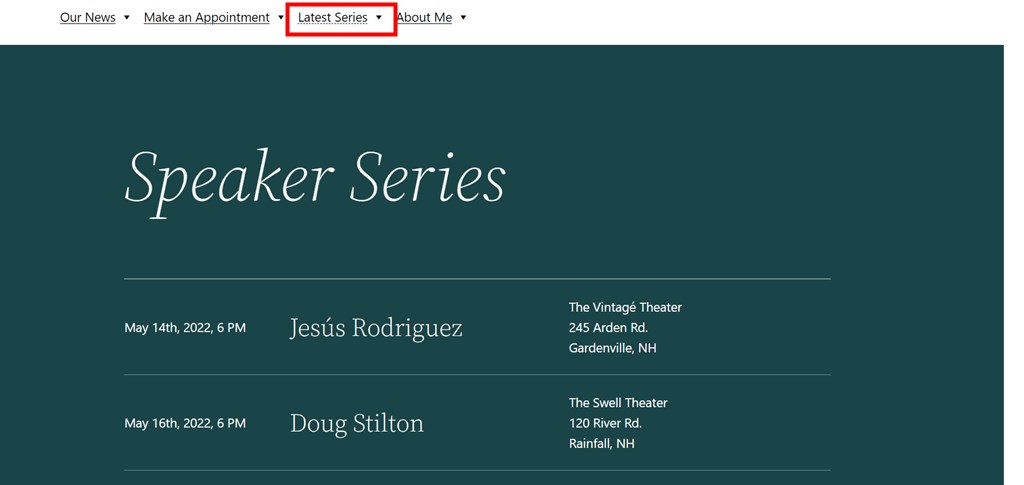Expand the Our News submenu arrow
The width and height of the screenshot is (1024, 485).
point(127,18)
